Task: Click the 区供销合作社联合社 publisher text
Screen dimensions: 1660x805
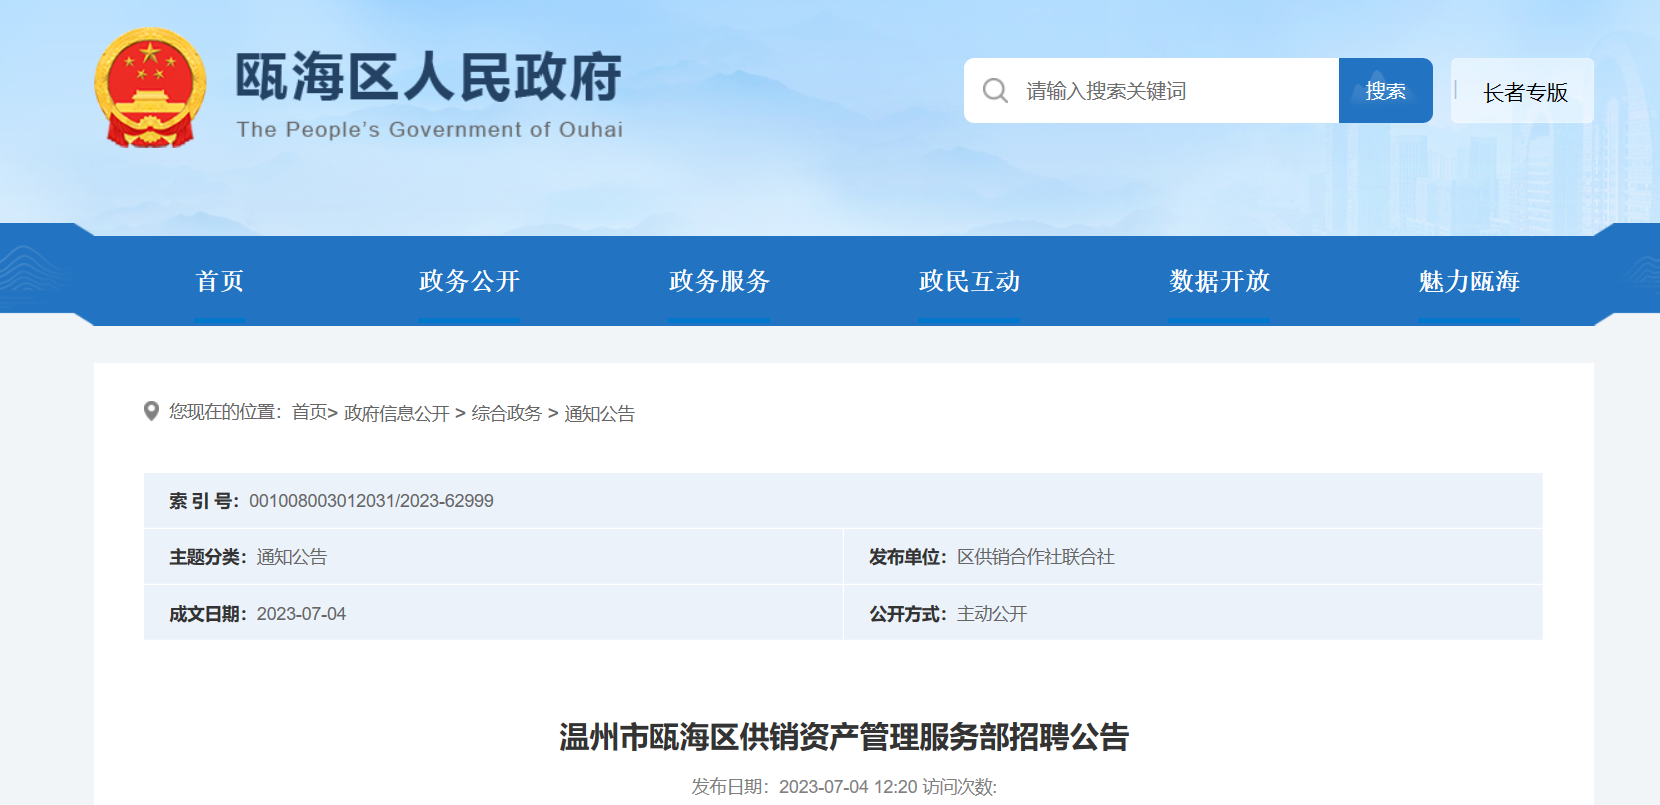Action: 1035,557
